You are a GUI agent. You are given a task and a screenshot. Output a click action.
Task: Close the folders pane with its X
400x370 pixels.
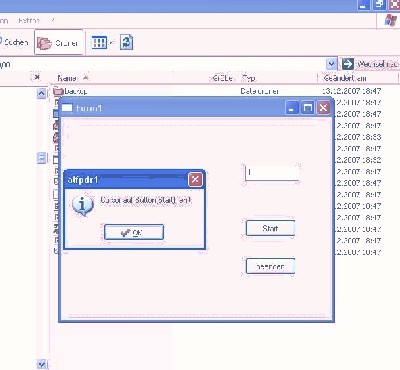[36, 77]
